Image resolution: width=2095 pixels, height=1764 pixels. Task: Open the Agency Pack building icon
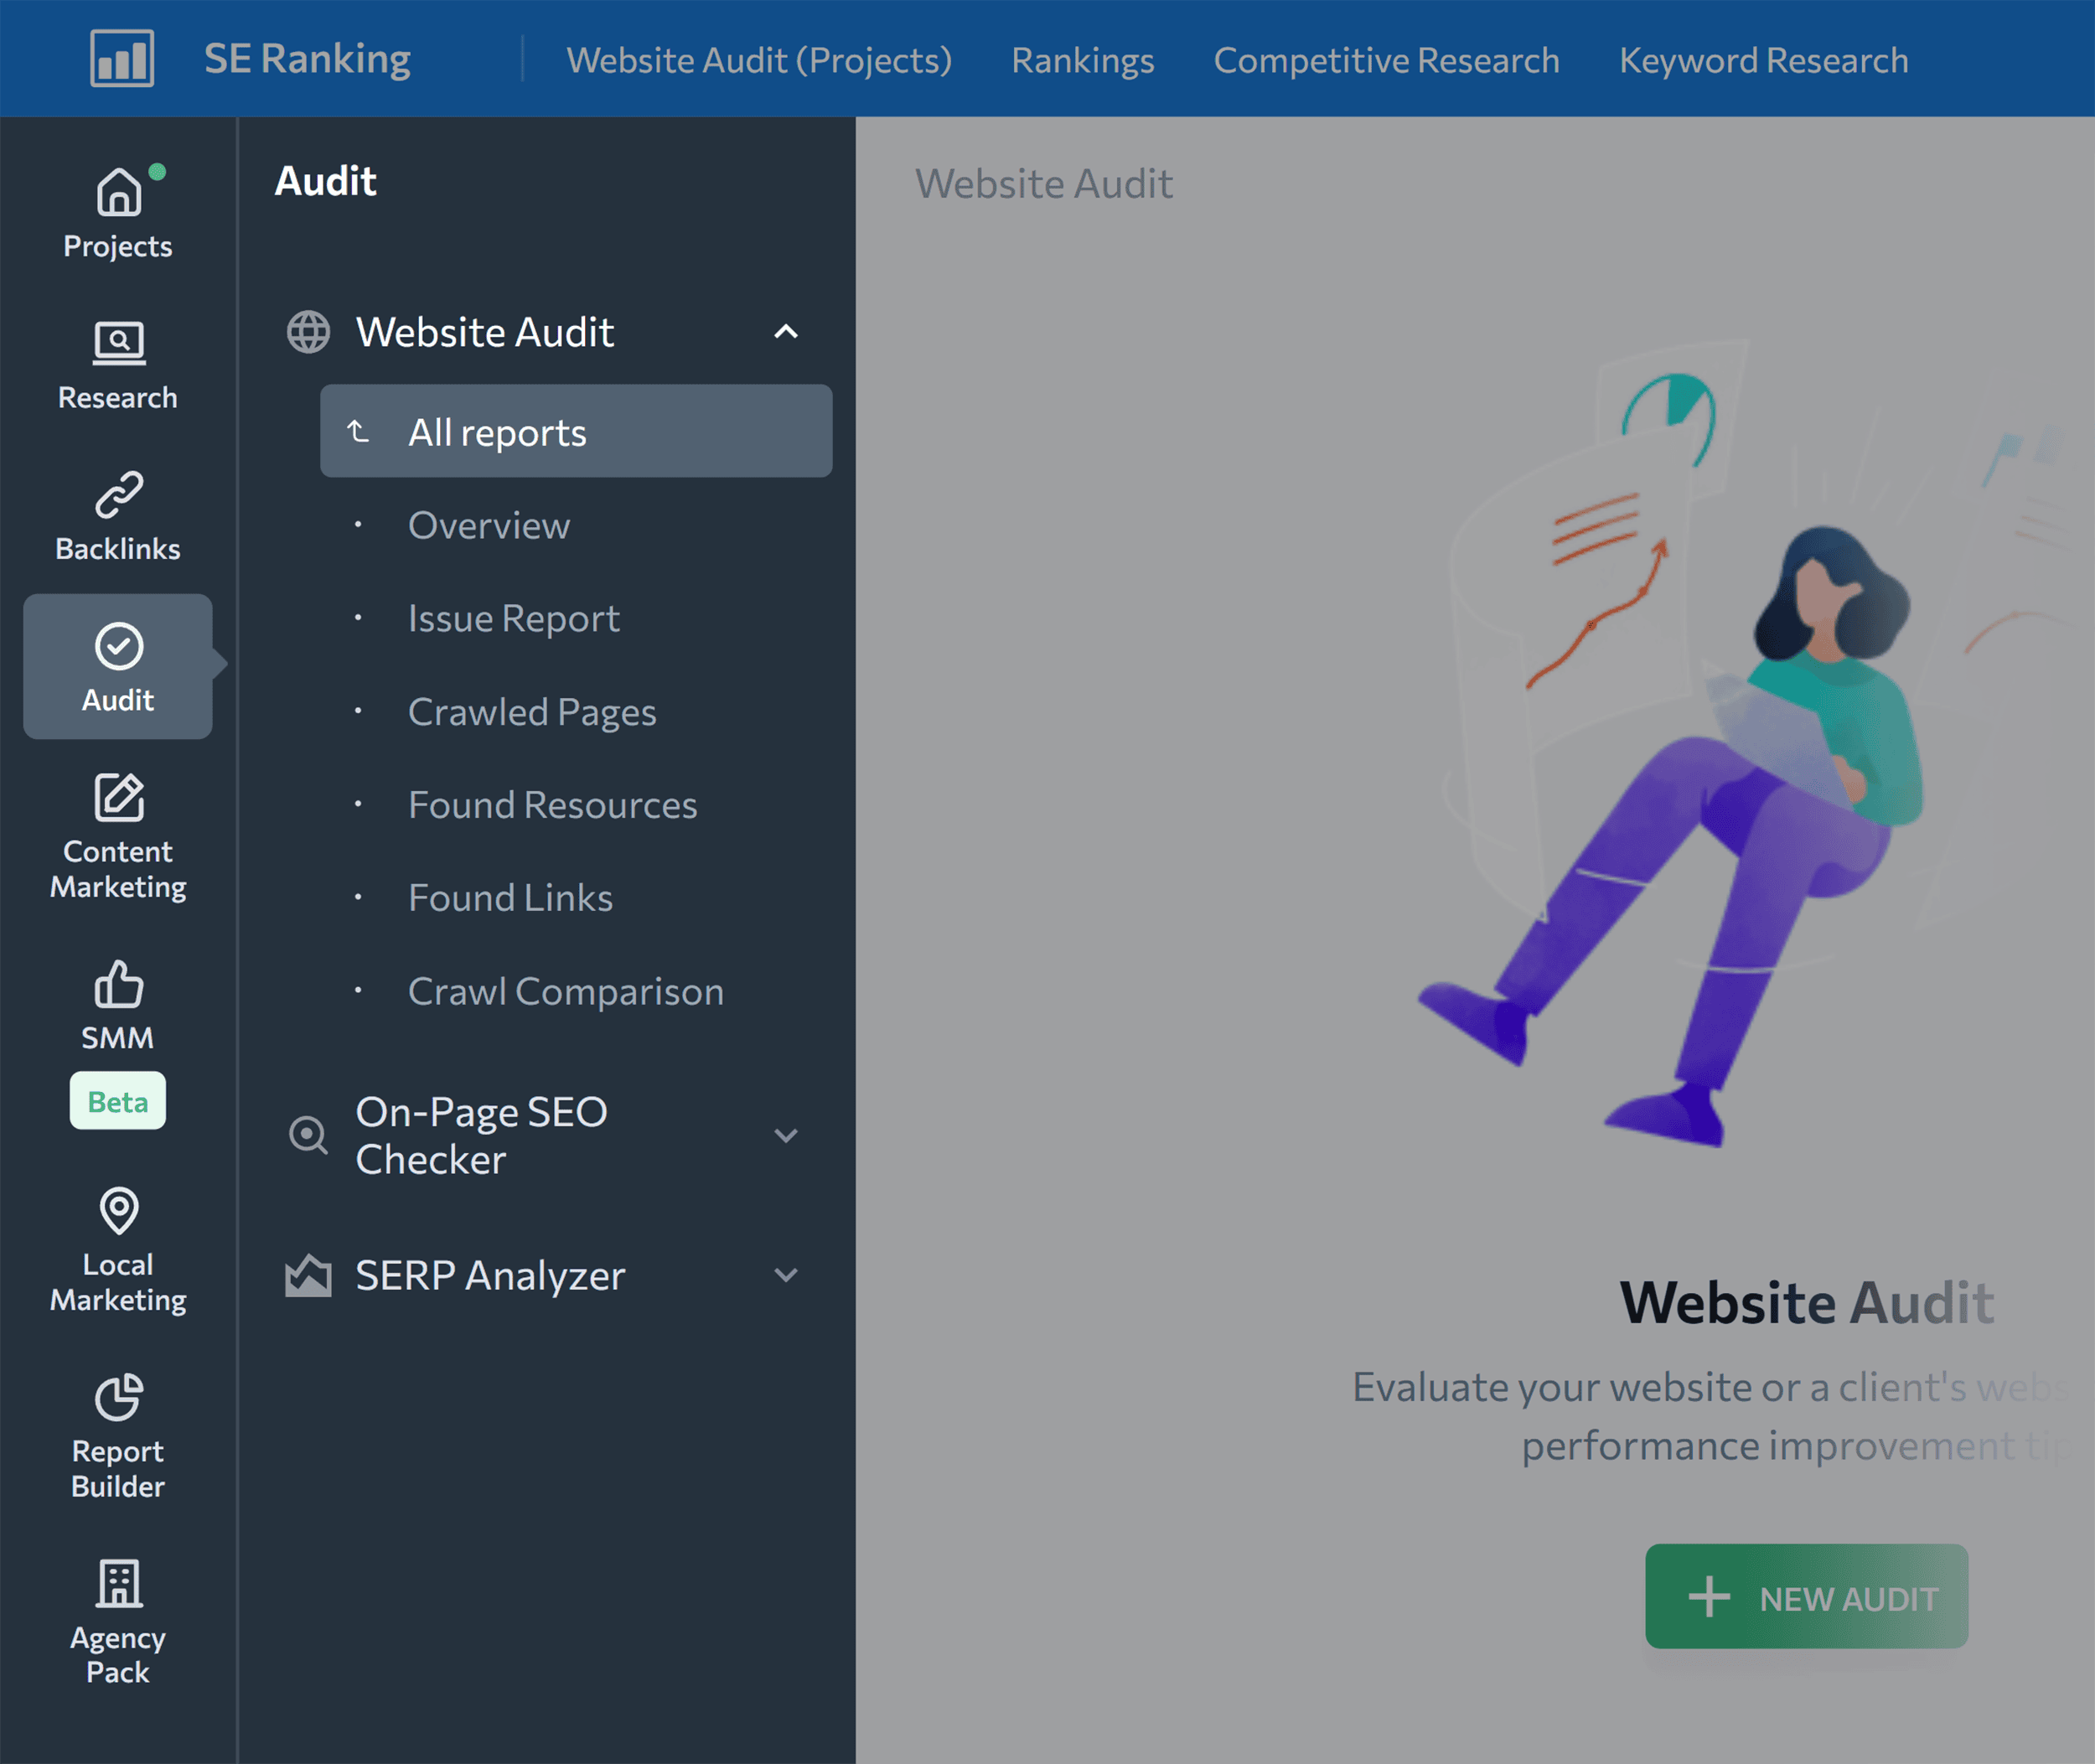click(117, 1585)
